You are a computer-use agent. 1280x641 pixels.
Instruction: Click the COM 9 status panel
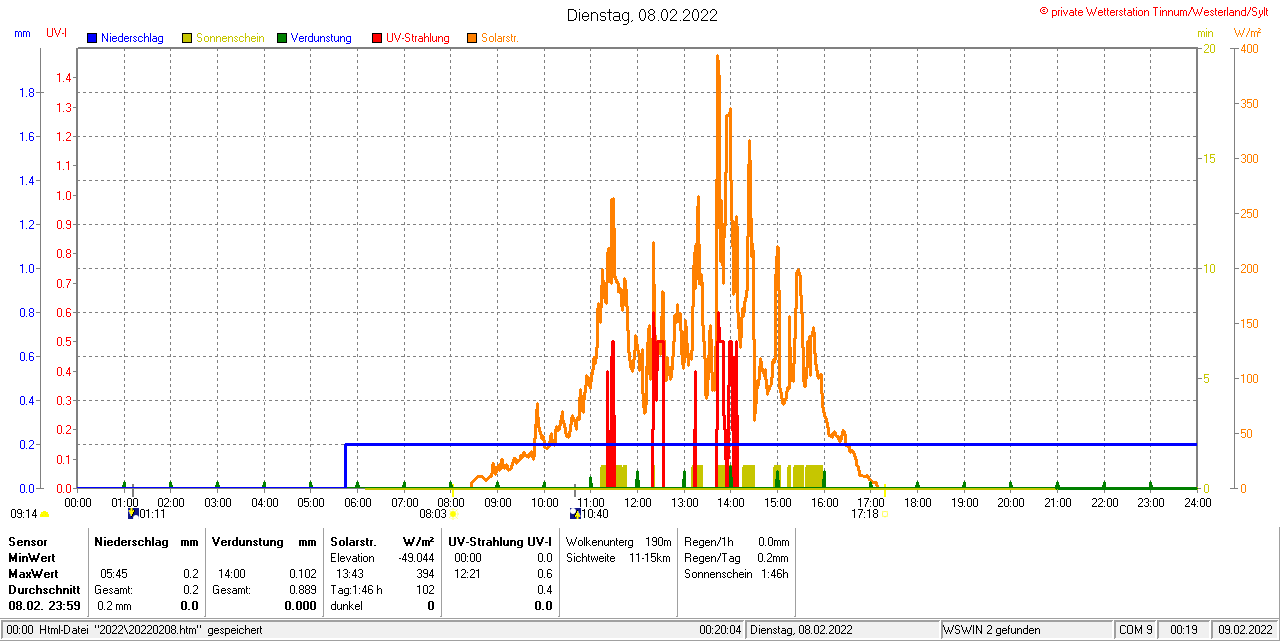point(1136,630)
